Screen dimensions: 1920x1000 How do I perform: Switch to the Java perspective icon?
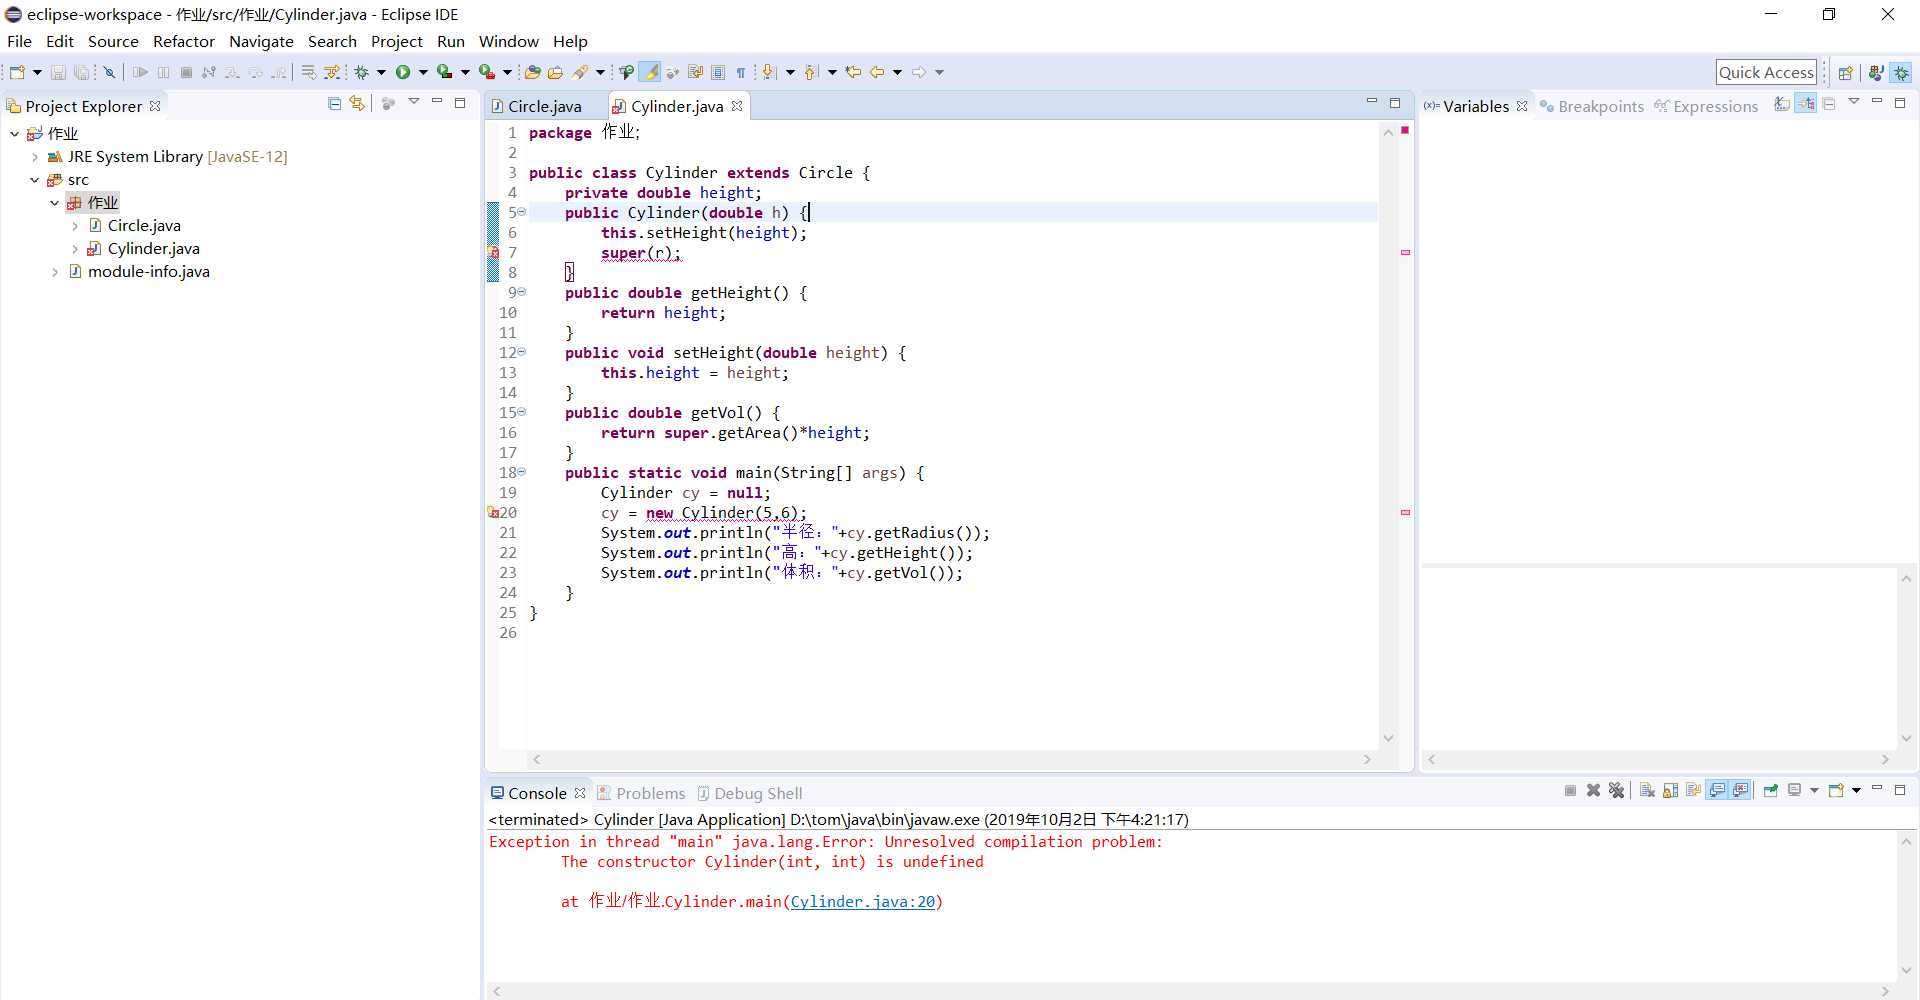tap(1876, 72)
